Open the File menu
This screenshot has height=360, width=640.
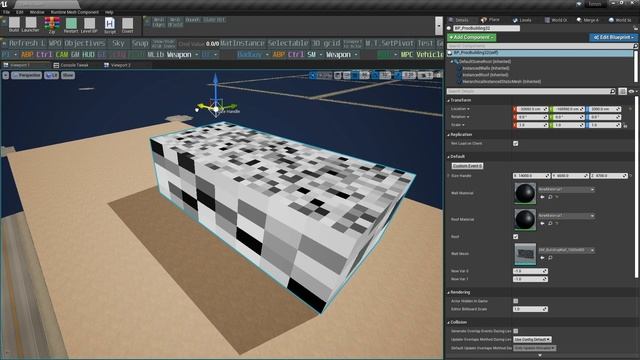point(7,12)
